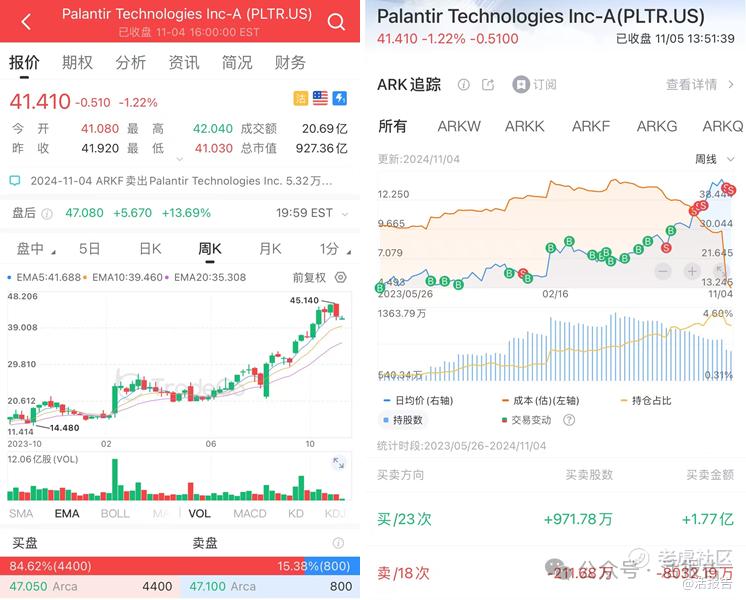Filter ARK tracking by ARKF
This screenshot has height=600, width=746.
point(591,127)
